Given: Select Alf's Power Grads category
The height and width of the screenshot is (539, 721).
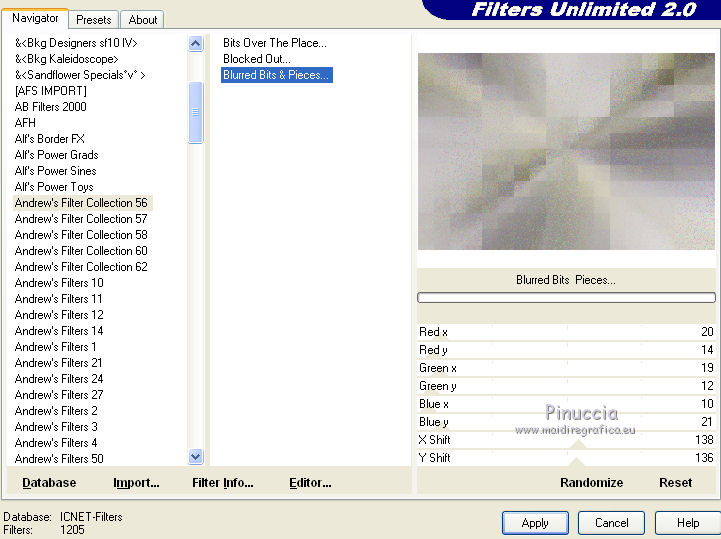Looking at the screenshot, I should 57,155.
